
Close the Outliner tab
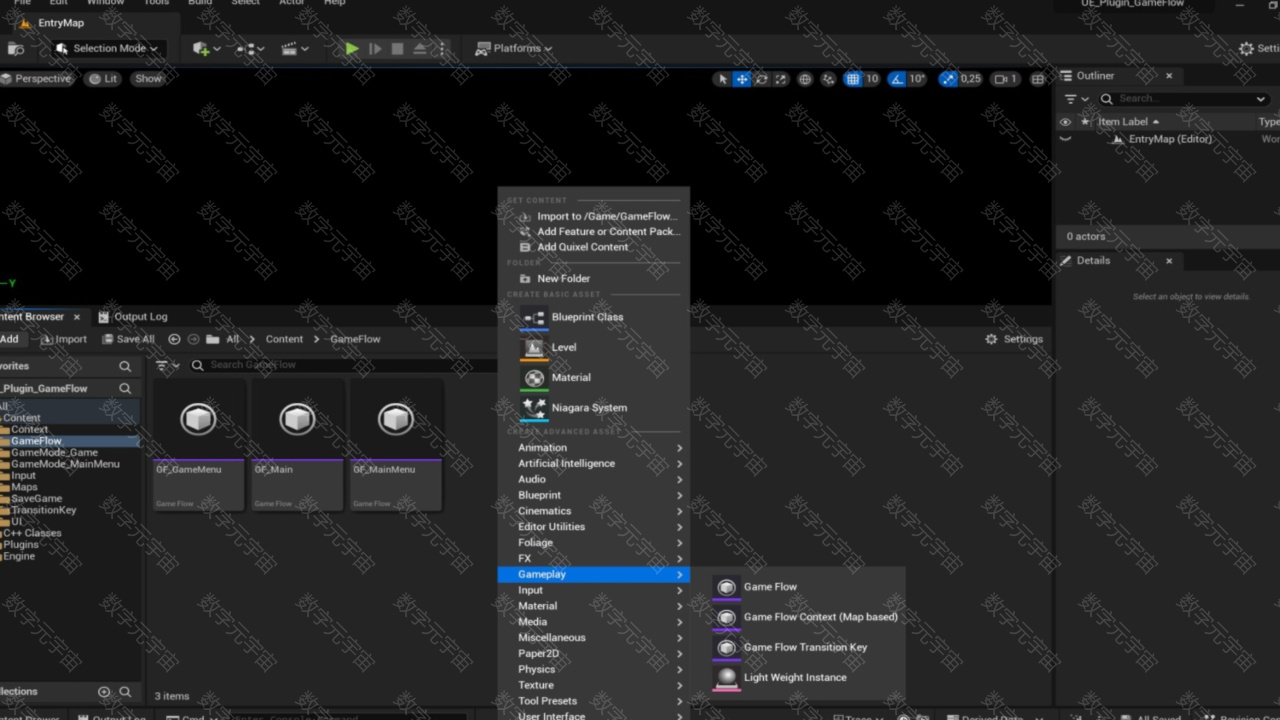pos(1169,76)
